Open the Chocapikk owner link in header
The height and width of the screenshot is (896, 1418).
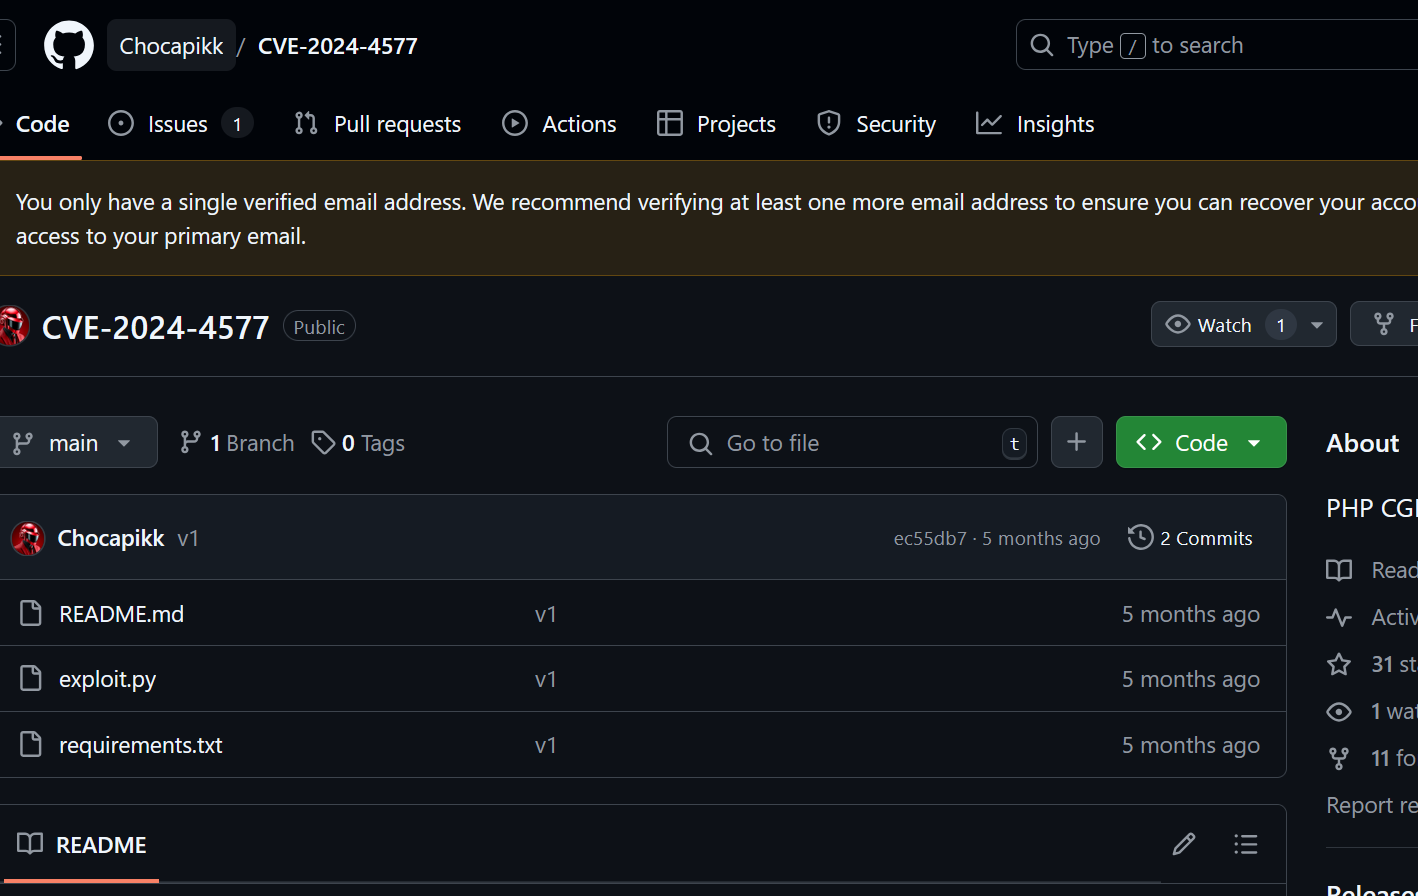171,46
